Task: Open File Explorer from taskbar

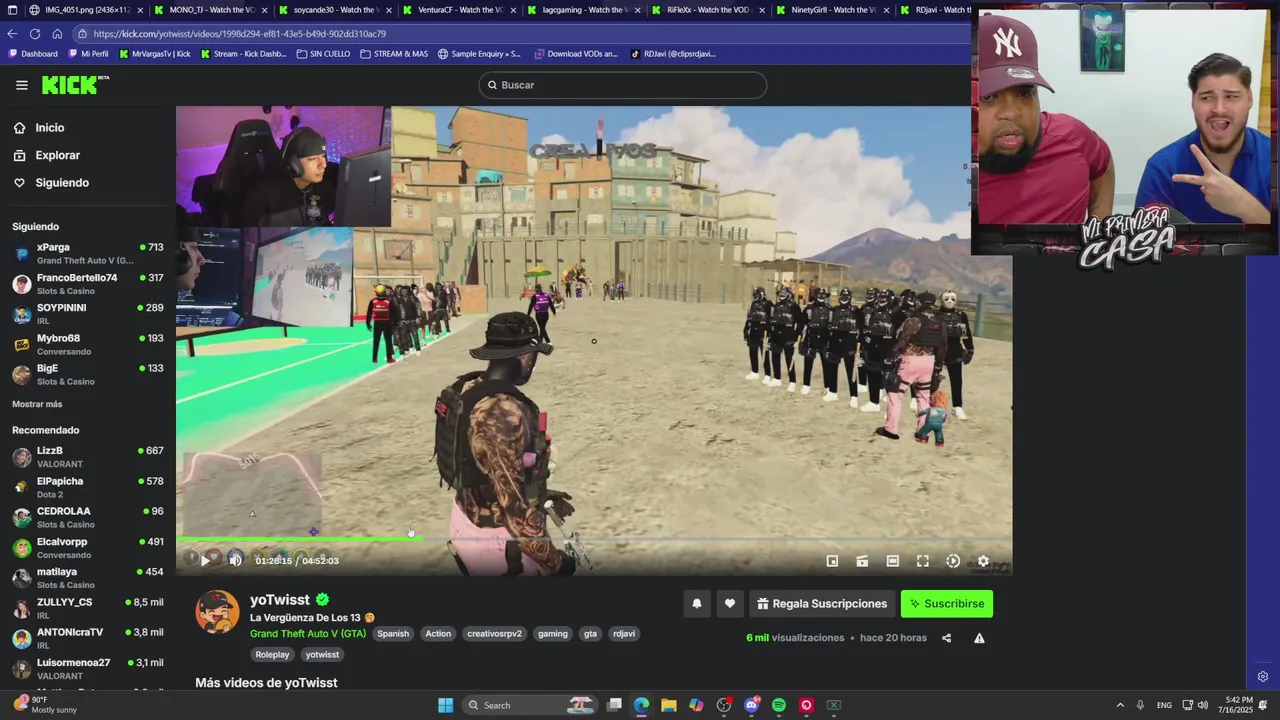Action: coord(668,705)
